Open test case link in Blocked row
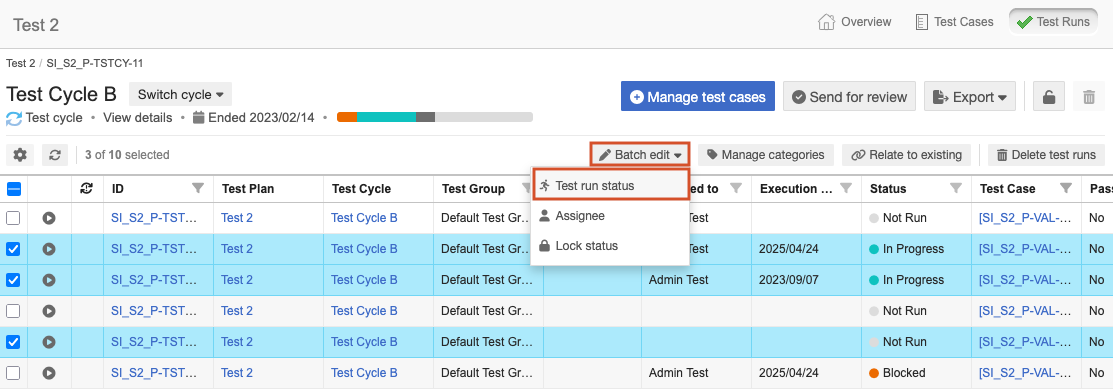Image resolution: width=1113 pixels, height=389 pixels. coord(1024,373)
